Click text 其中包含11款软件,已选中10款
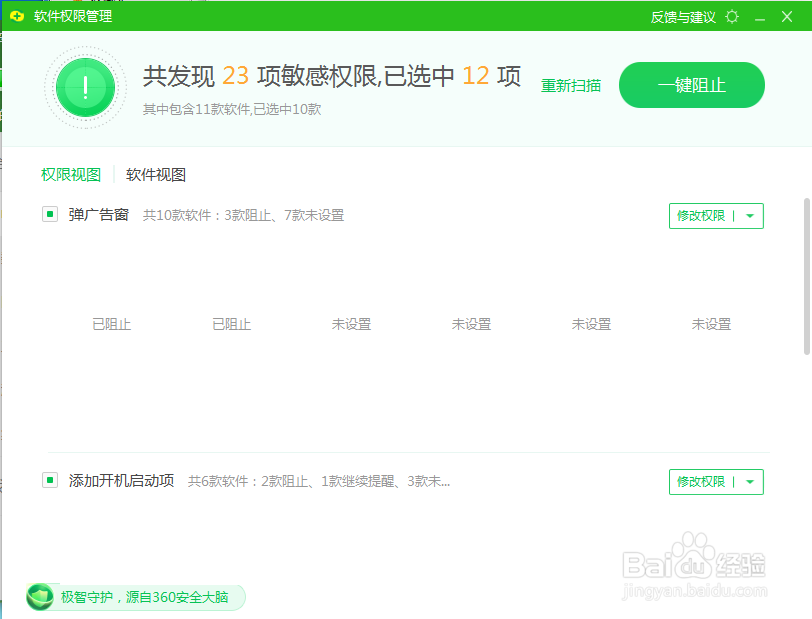 point(232,109)
